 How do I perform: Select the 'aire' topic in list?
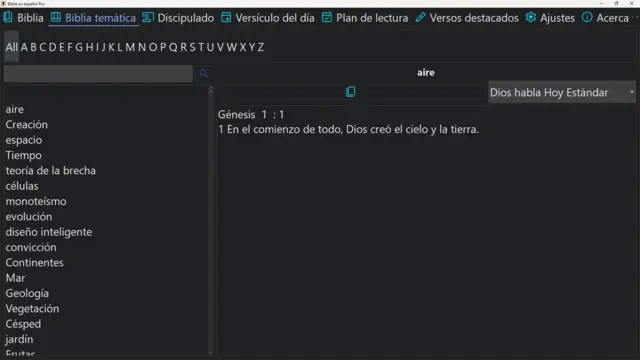[x=15, y=109]
